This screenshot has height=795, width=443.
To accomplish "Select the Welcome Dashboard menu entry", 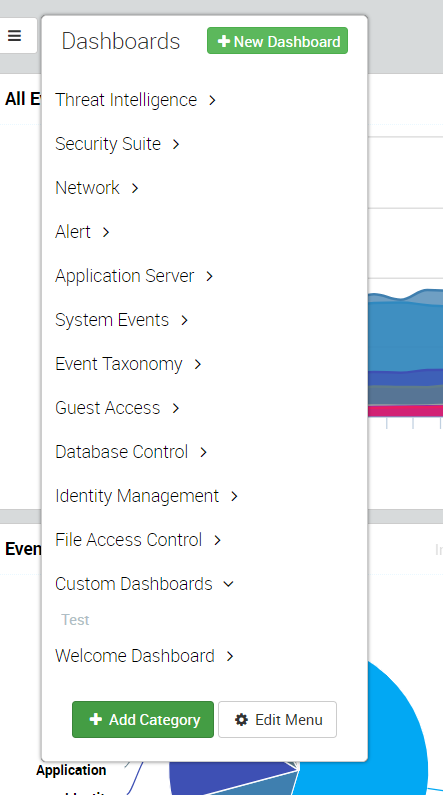I will [135, 656].
